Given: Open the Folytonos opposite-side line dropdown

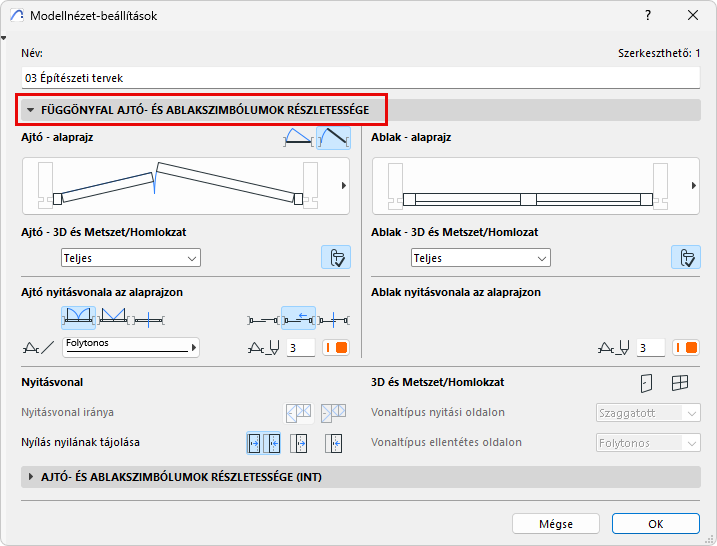Looking at the screenshot, I should pos(648,443).
